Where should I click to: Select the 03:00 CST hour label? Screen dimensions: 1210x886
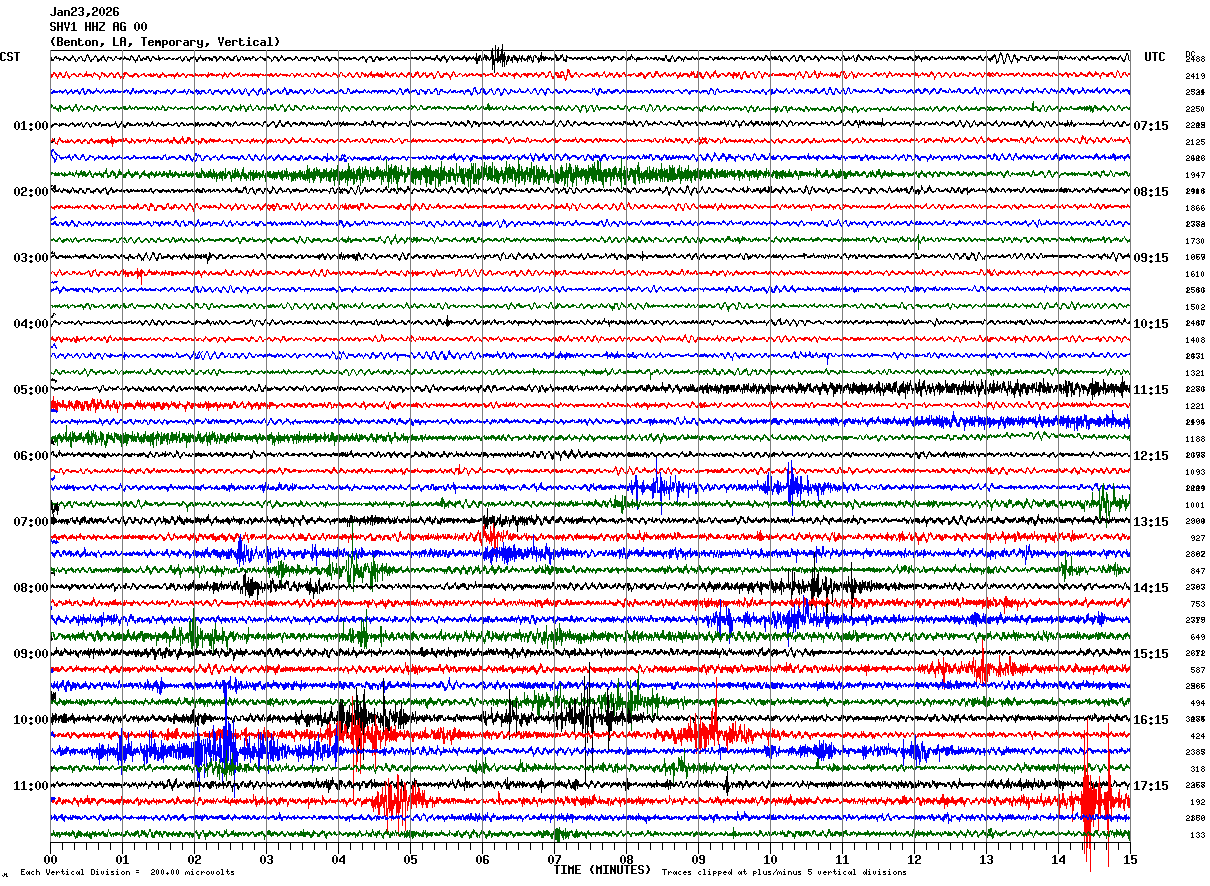coord(31,258)
